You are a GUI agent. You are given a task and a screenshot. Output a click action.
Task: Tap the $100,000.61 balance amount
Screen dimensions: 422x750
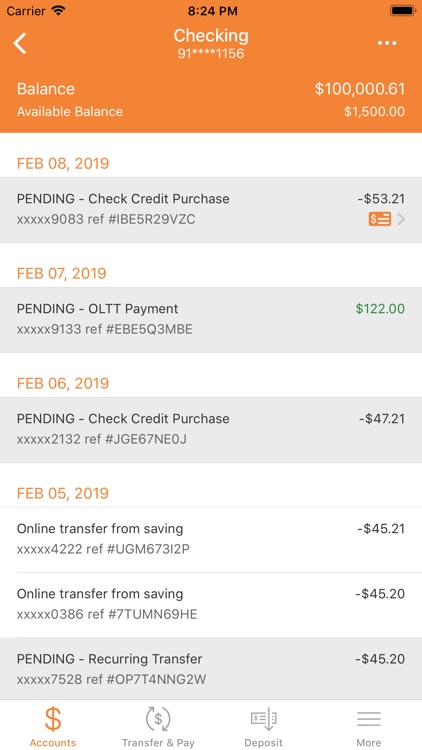pyautogui.click(x=360, y=89)
